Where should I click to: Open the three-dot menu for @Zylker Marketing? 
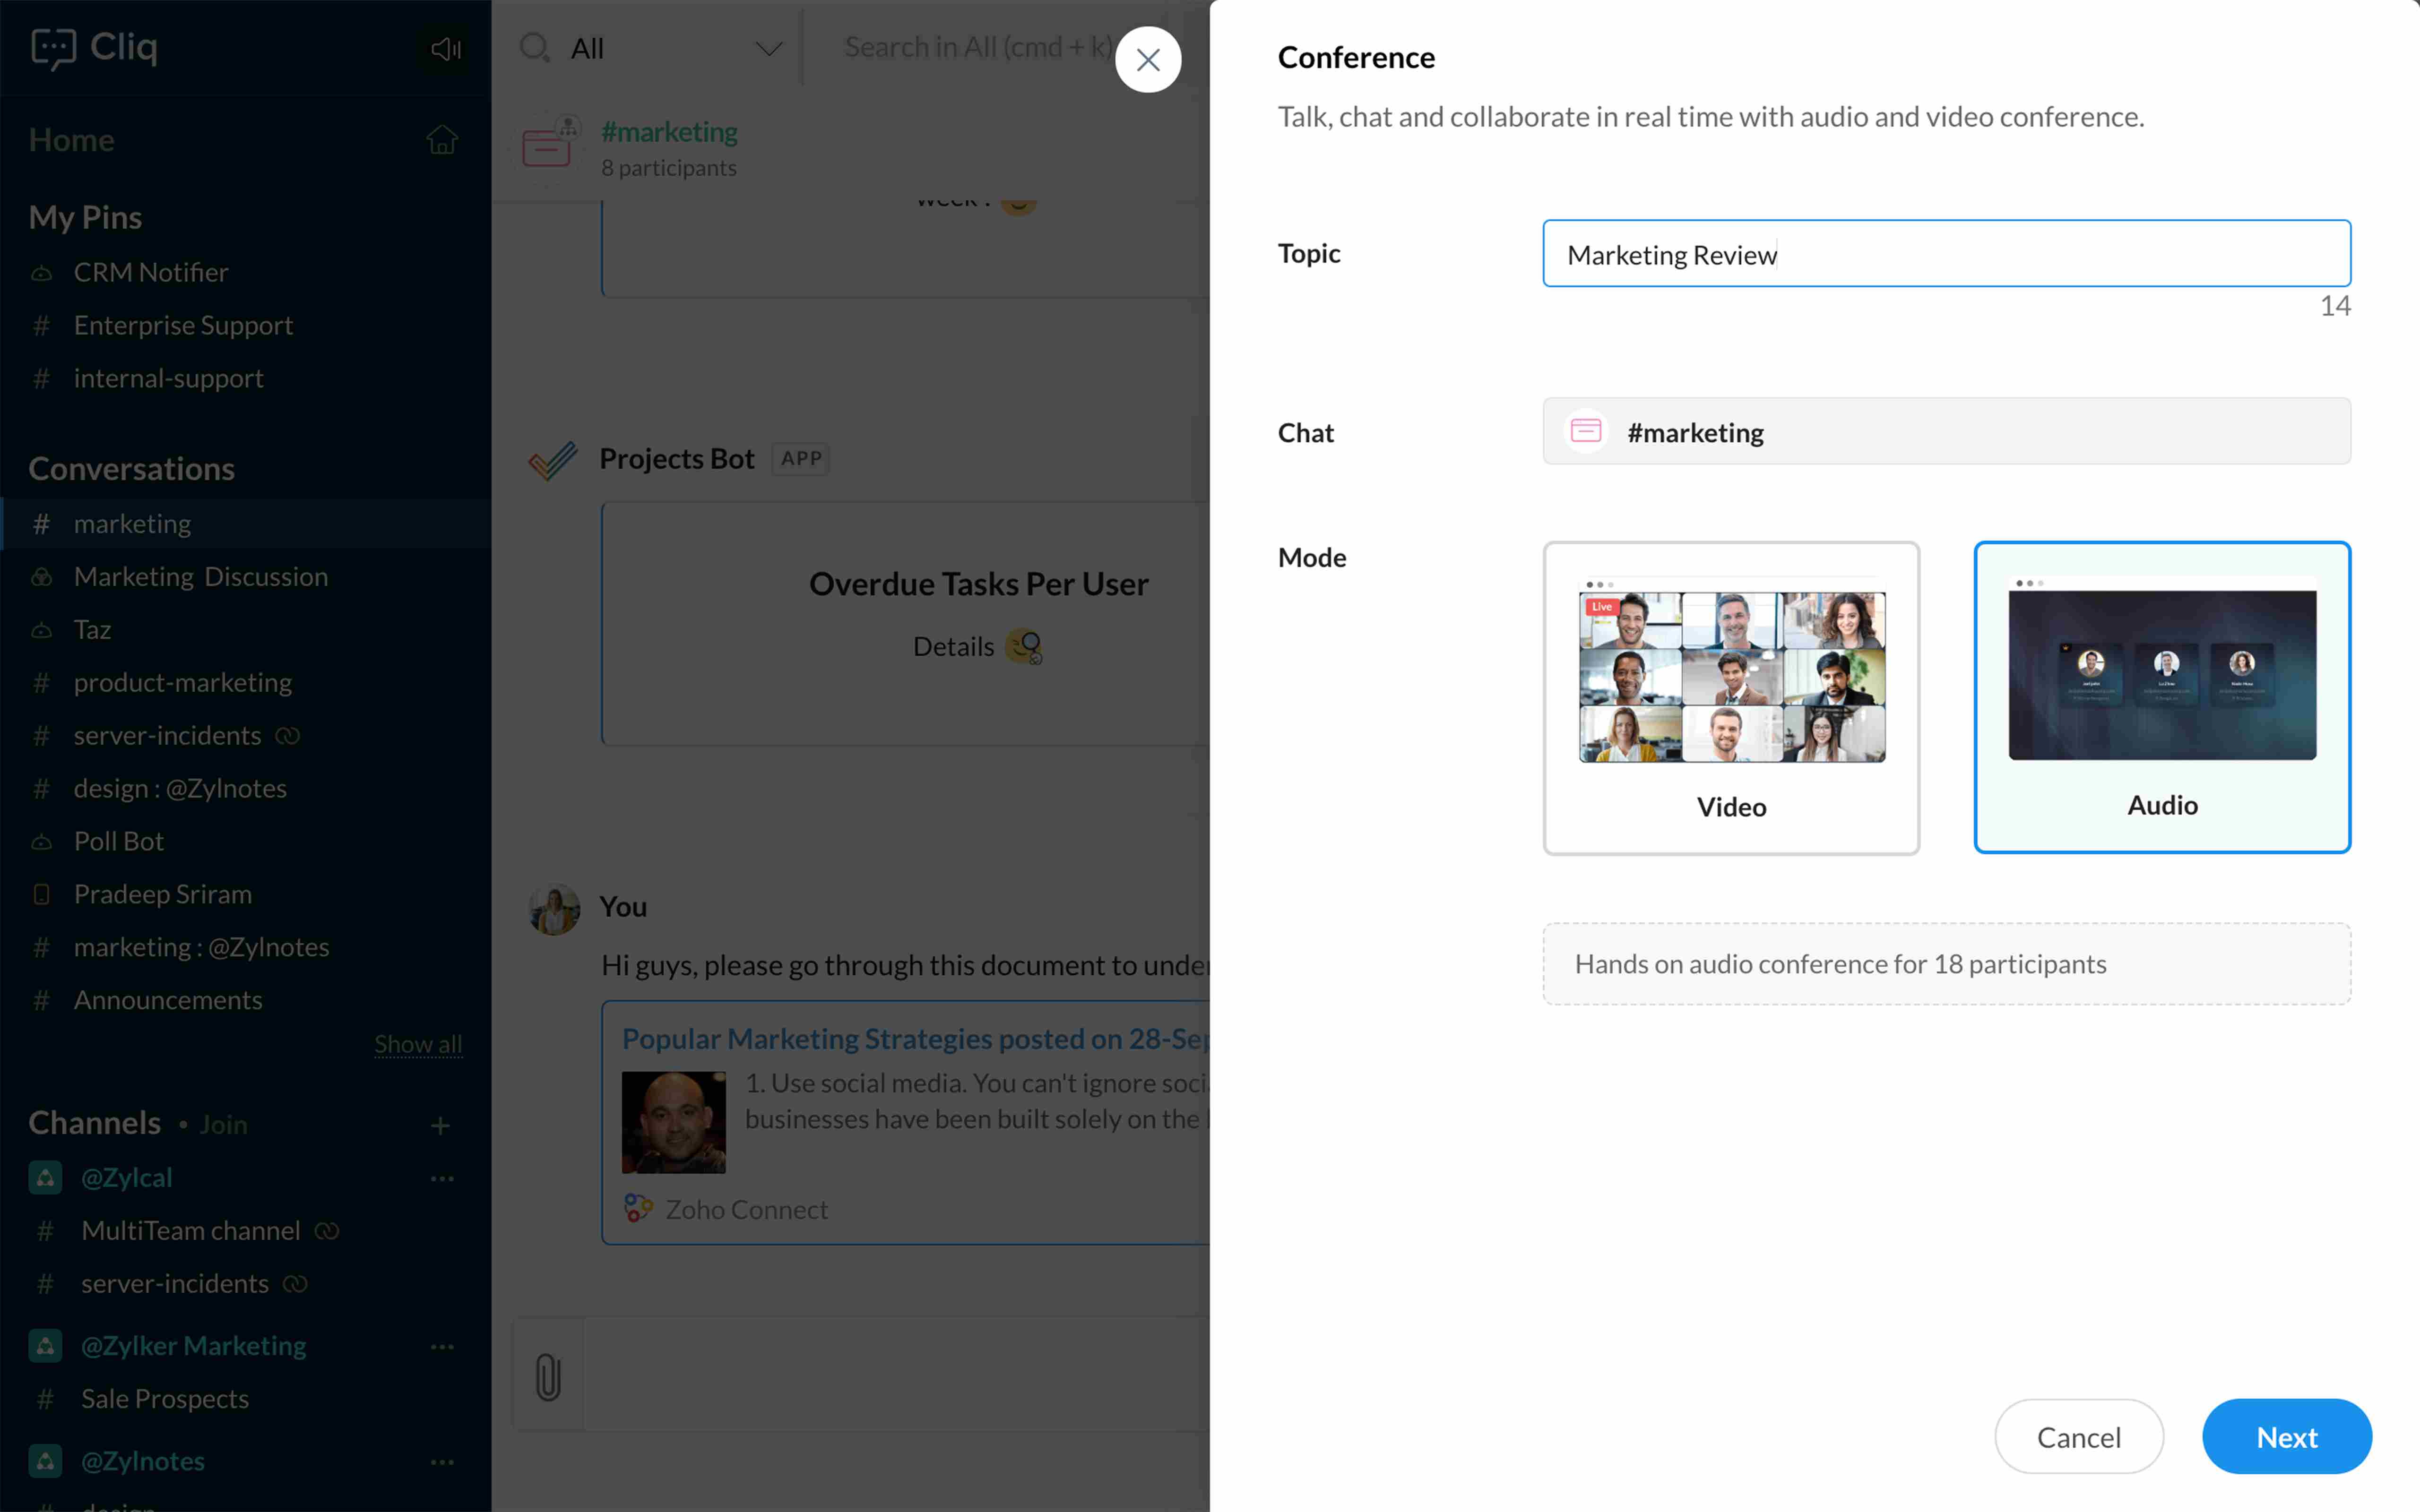pyautogui.click(x=442, y=1346)
